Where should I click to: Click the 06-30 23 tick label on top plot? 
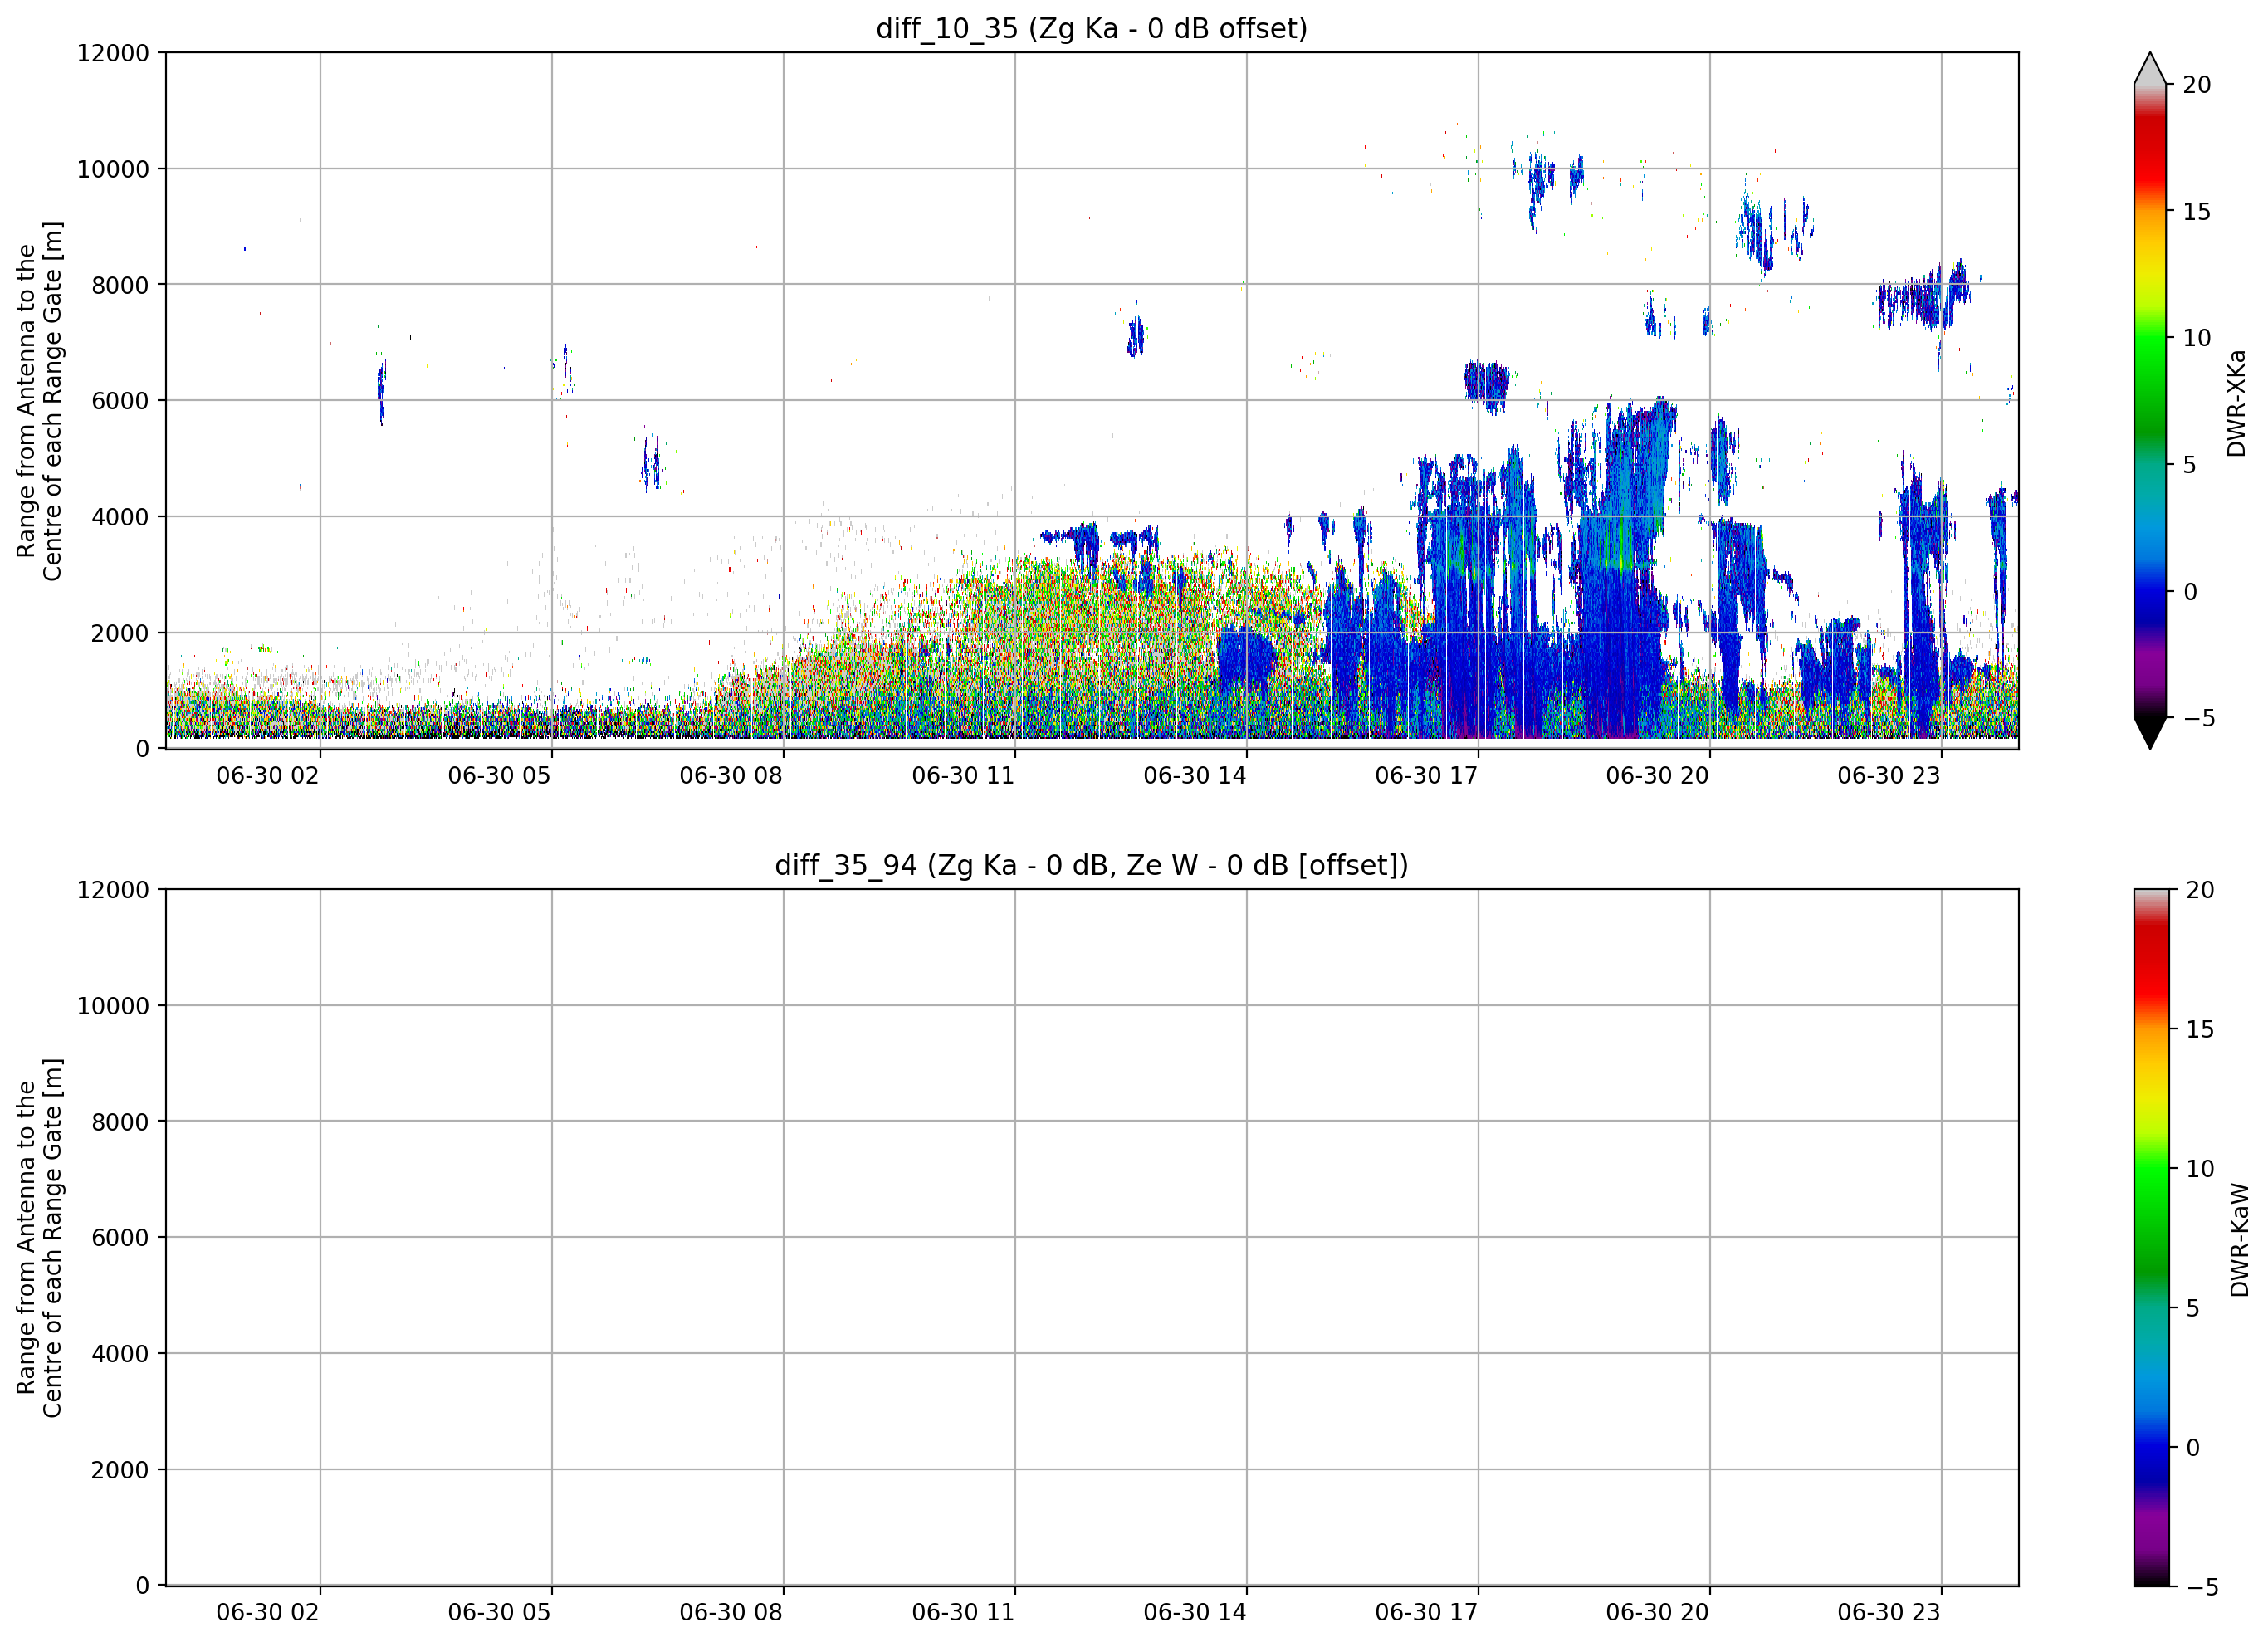point(1889,776)
